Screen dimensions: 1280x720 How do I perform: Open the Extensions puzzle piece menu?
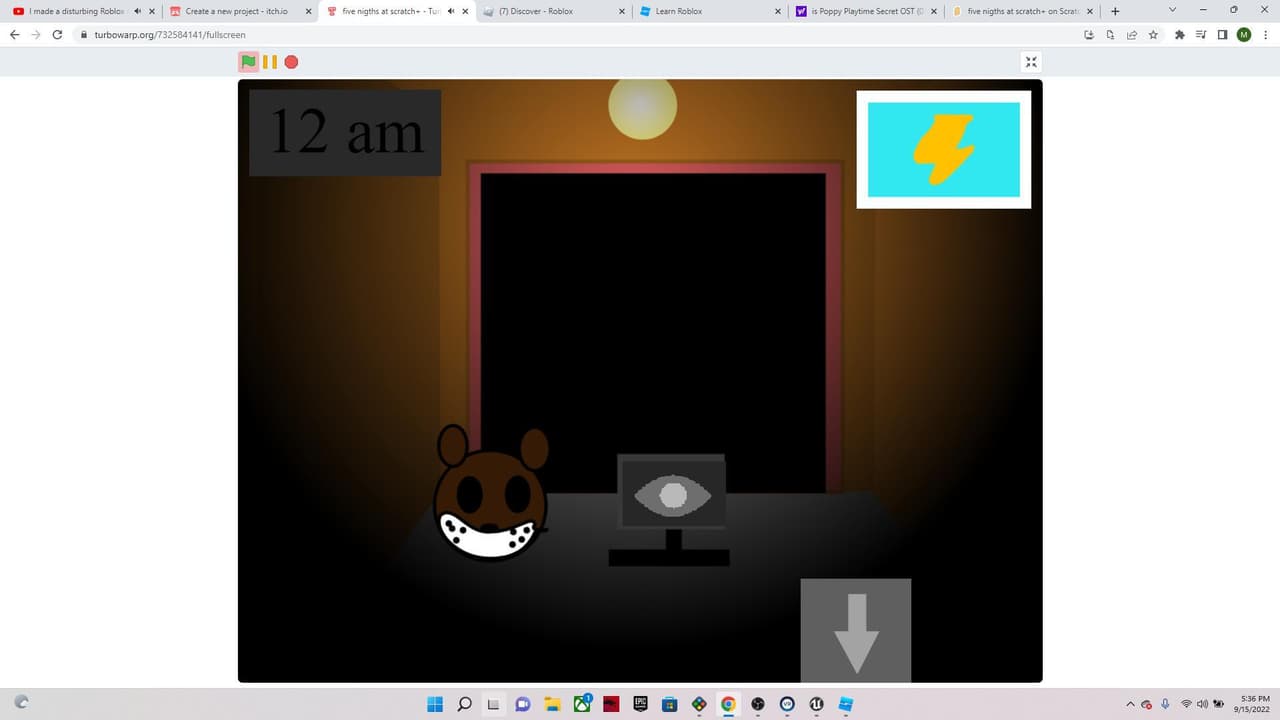click(1180, 34)
